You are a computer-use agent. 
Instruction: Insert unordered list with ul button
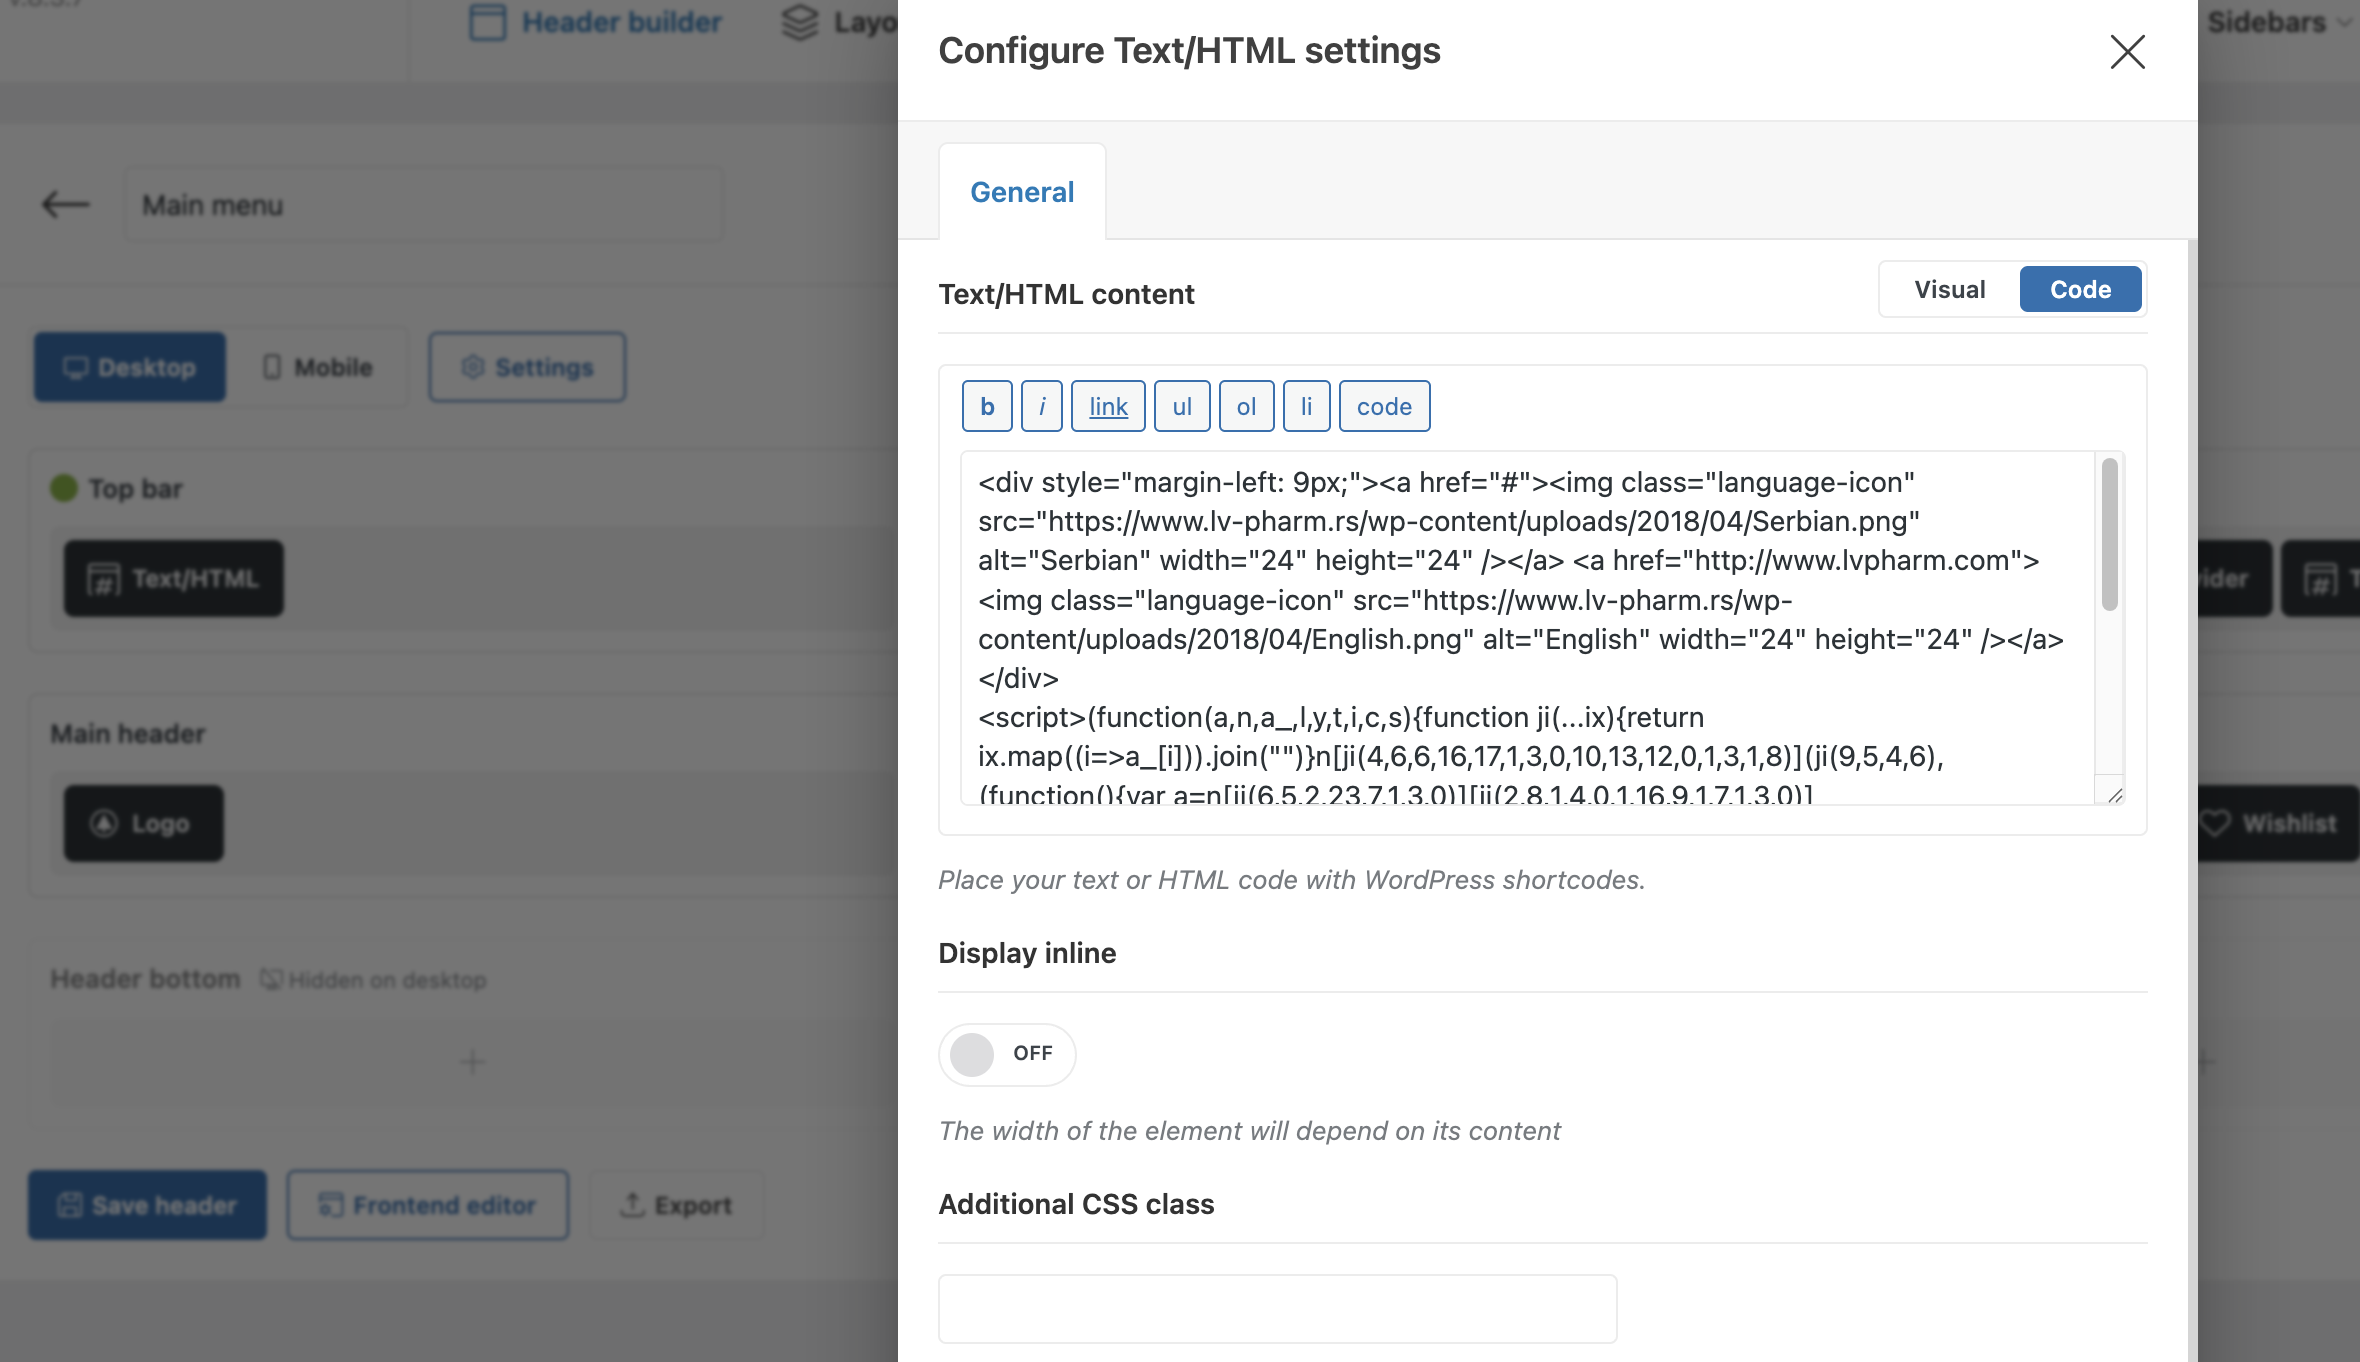coord(1182,406)
